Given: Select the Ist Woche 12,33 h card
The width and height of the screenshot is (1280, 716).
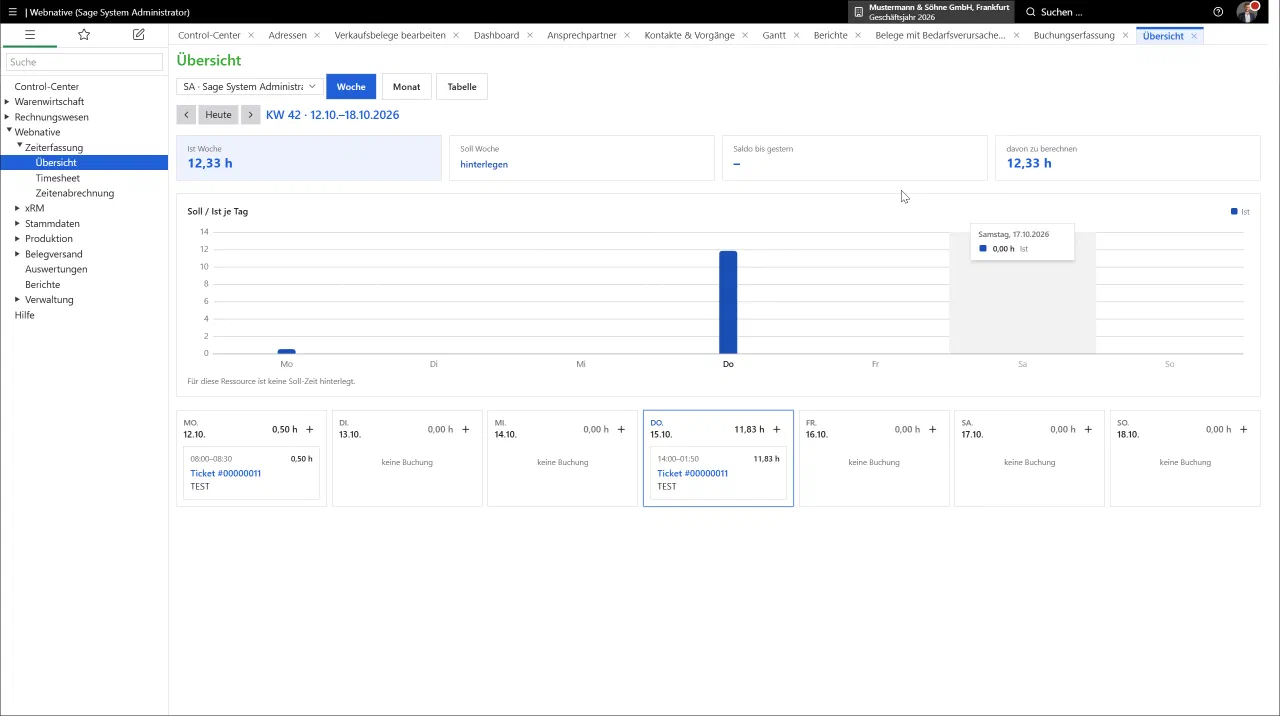Looking at the screenshot, I should (309, 158).
